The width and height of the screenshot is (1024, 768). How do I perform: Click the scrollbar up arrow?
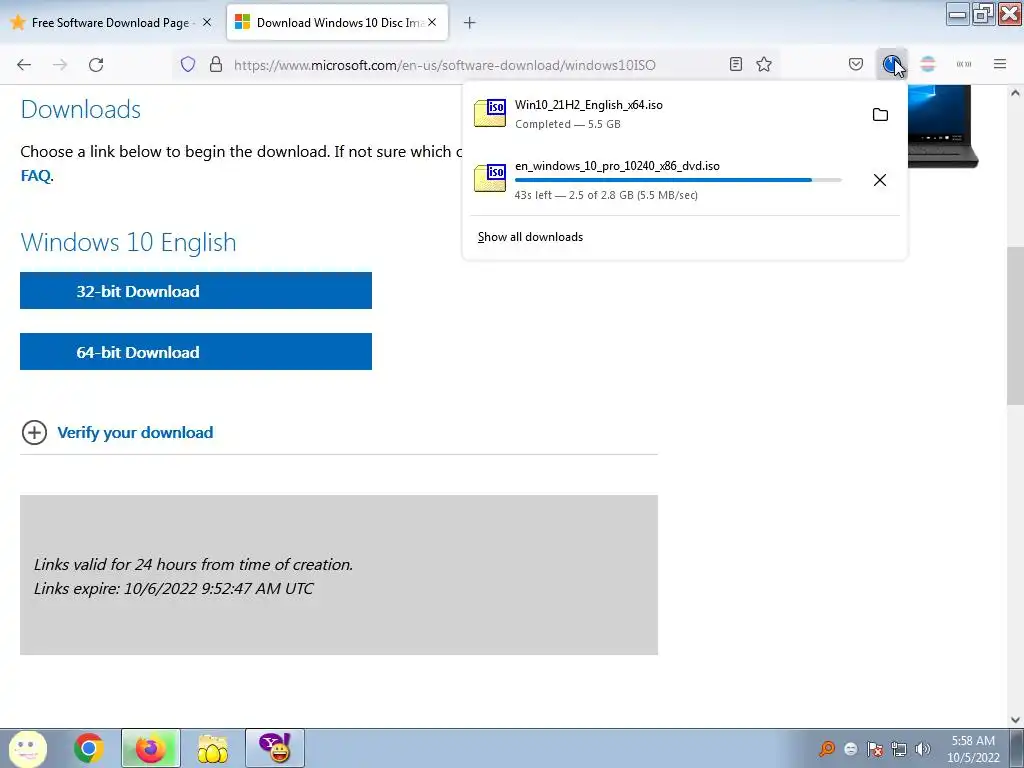[1015, 93]
